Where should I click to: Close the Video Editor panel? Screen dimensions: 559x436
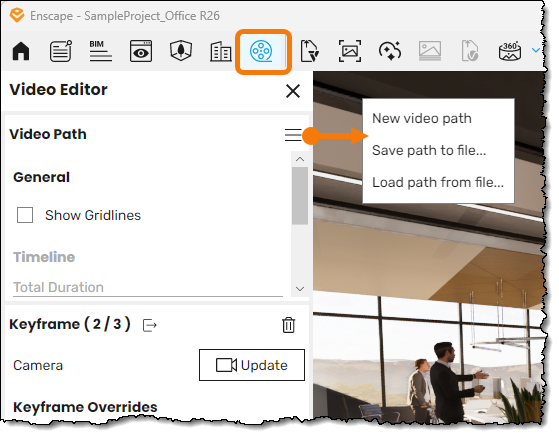point(293,91)
